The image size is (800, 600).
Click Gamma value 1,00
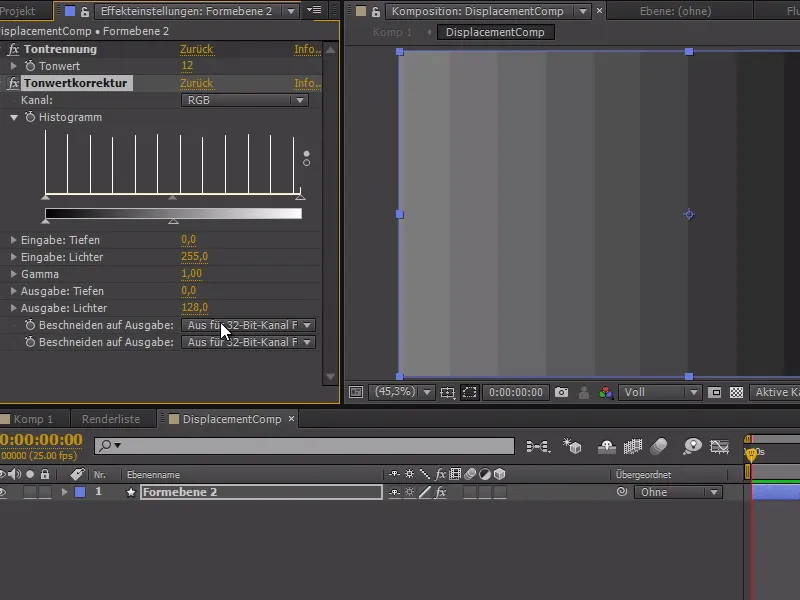pyautogui.click(x=191, y=273)
